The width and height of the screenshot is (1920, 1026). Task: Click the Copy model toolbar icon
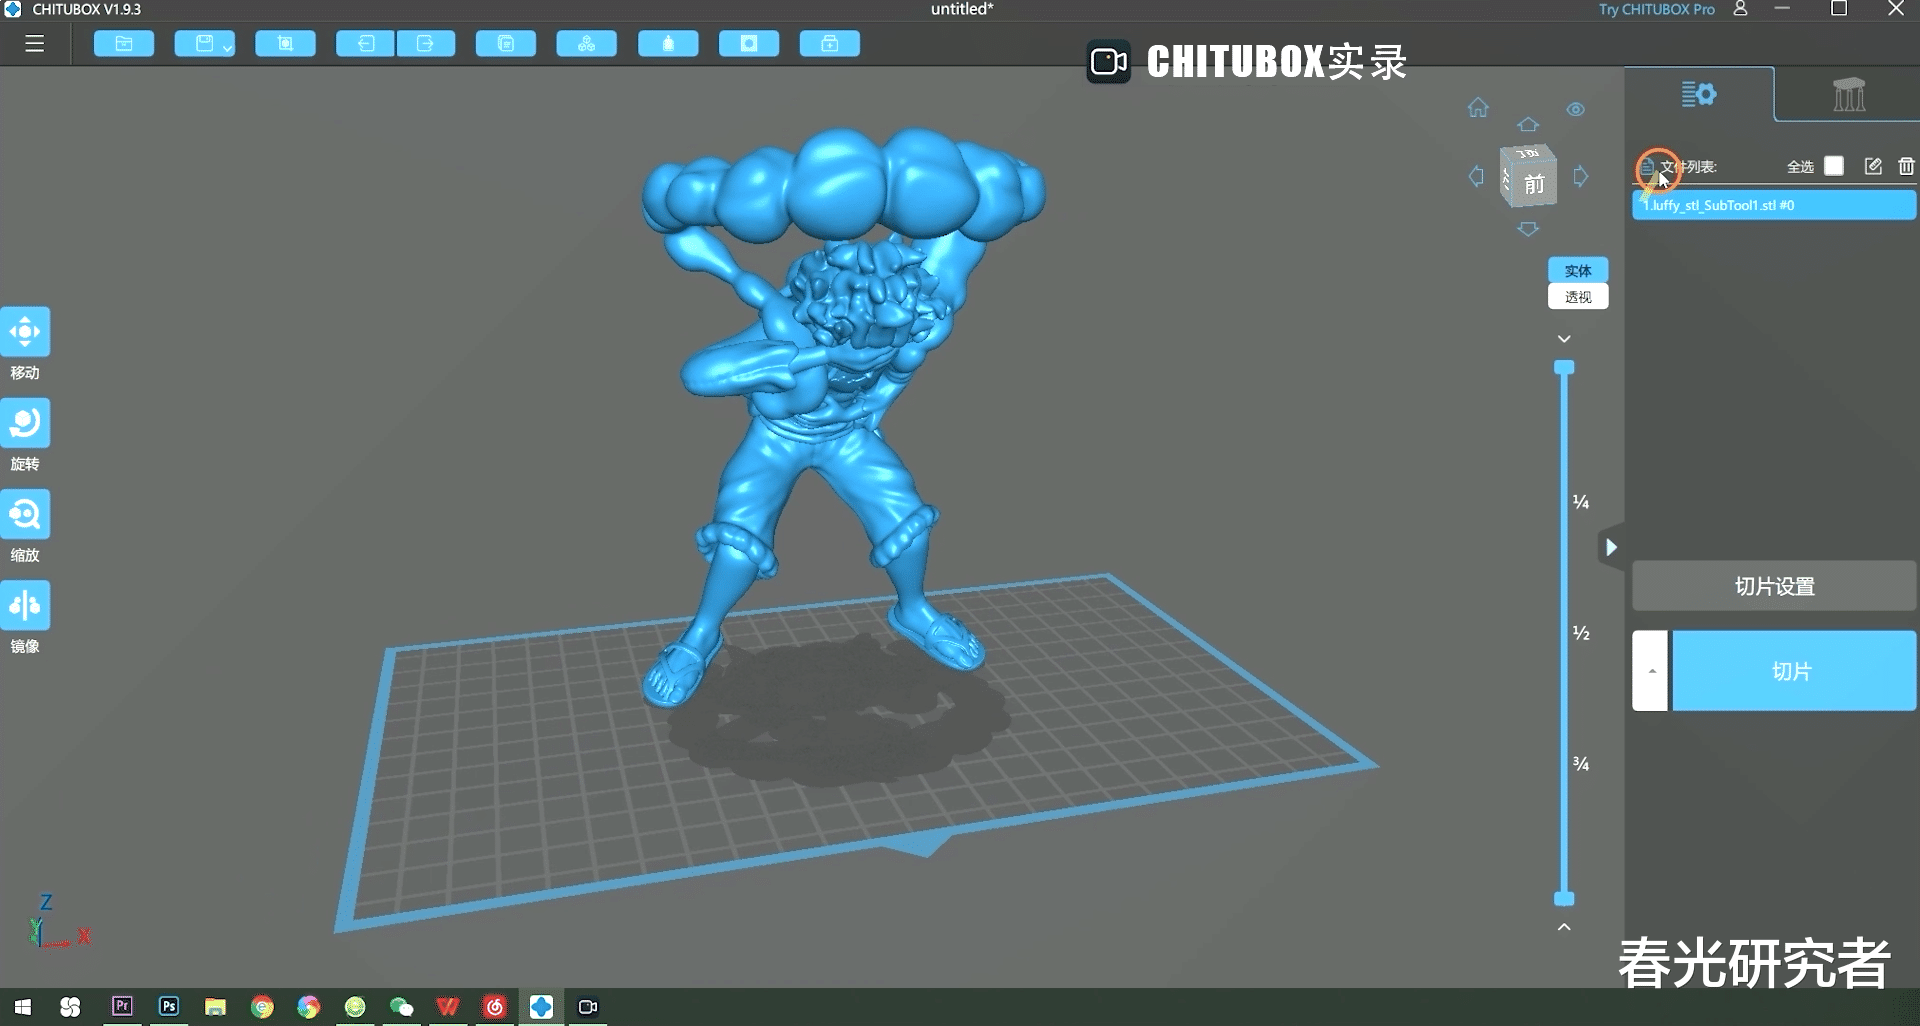(x=506, y=44)
